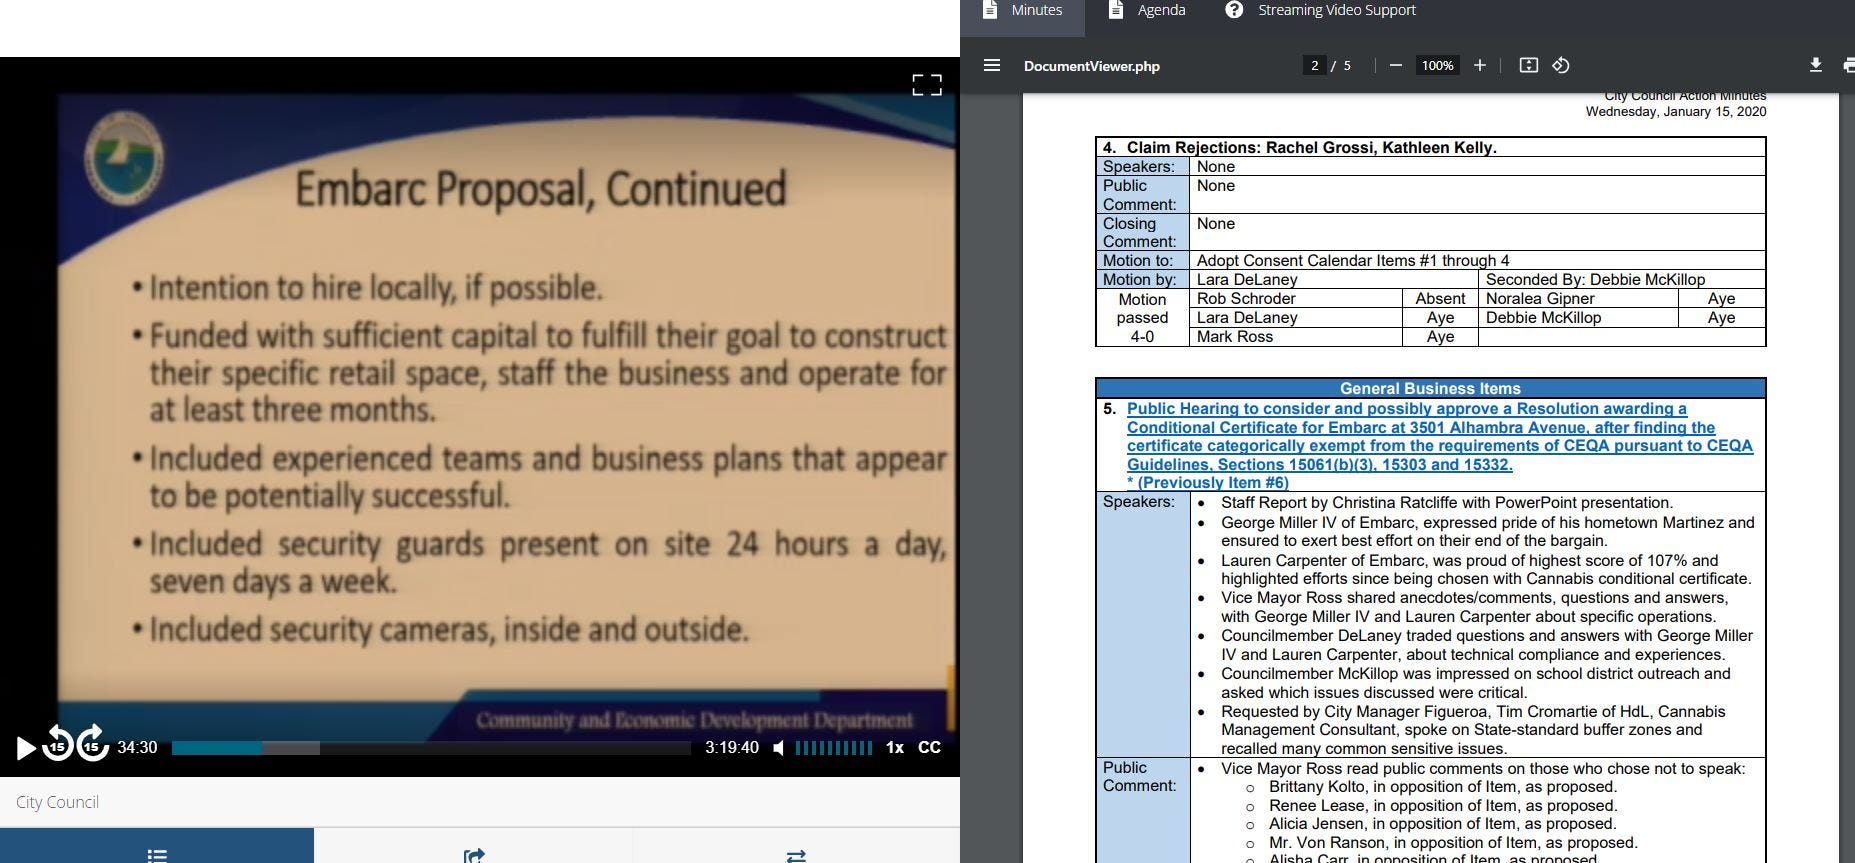Mute the video speaker icon
Image resolution: width=1855 pixels, height=863 pixels.
tap(779, 747)
